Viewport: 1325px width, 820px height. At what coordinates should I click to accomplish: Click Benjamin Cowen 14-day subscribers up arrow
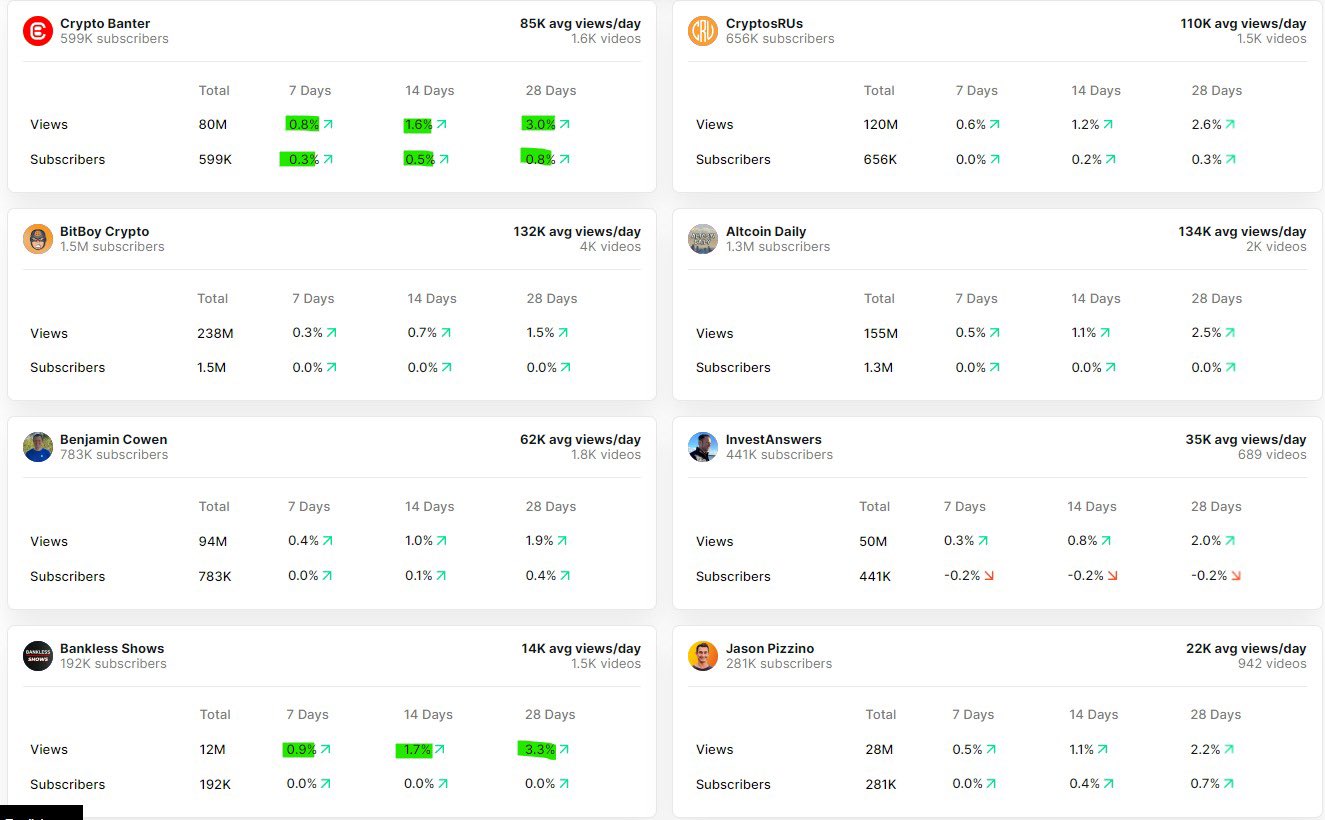point(441,576)
